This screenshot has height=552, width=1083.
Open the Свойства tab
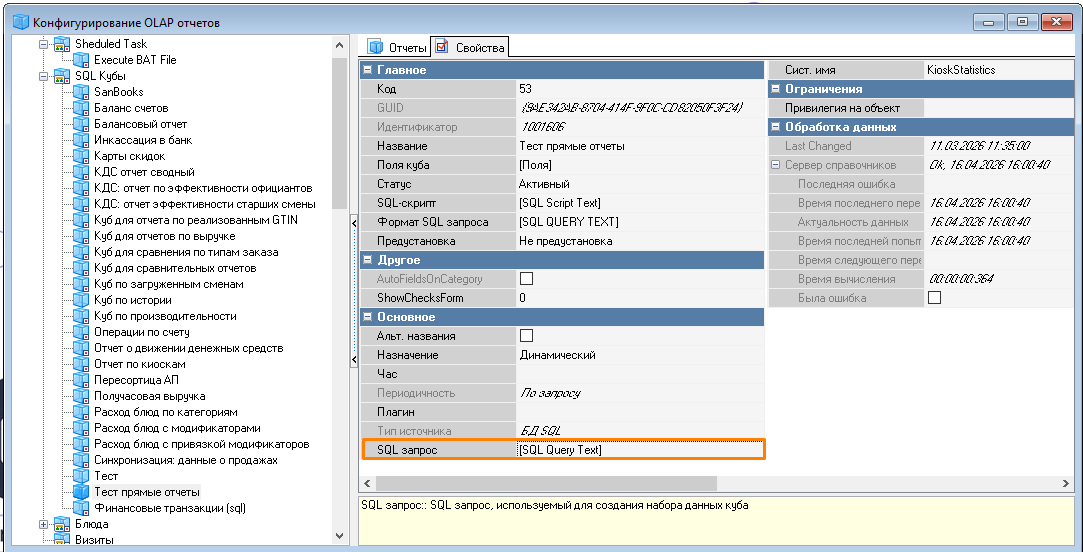(471, 47)
